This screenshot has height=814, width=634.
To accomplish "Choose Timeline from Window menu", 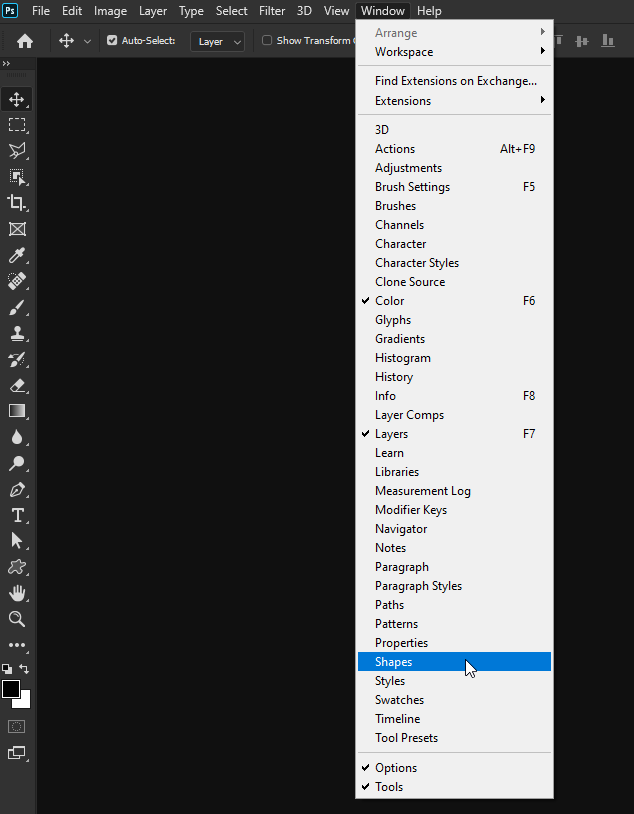I will pos(454,718).
